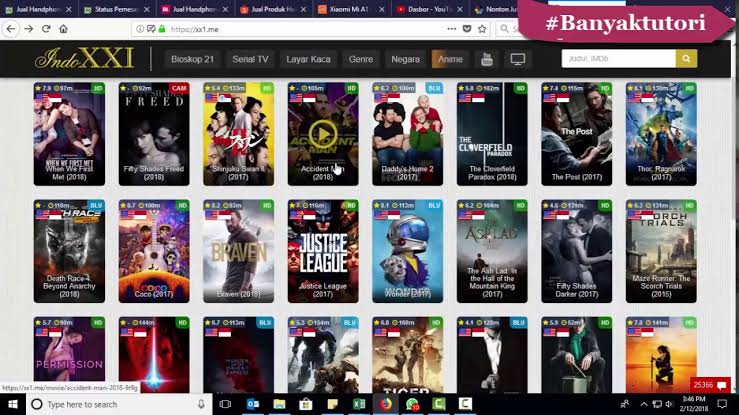This screenshot has height=415, width=739.
Task: Open the Windows Start menu
Action: pos(13,404)
